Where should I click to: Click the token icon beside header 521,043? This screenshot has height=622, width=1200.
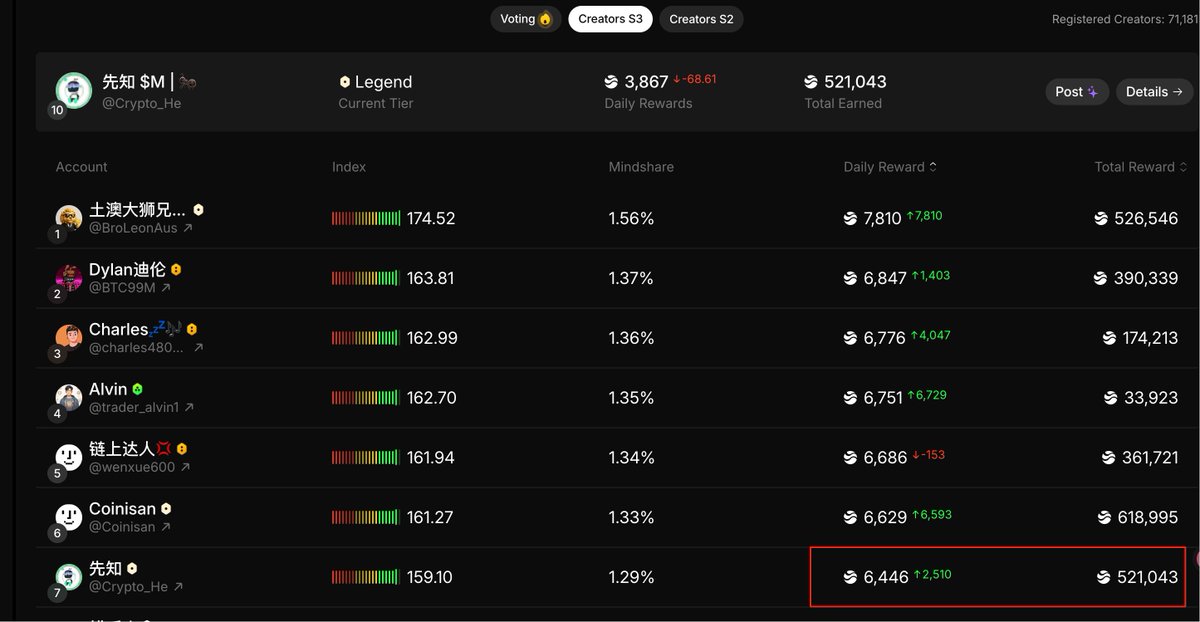[811, 82]
